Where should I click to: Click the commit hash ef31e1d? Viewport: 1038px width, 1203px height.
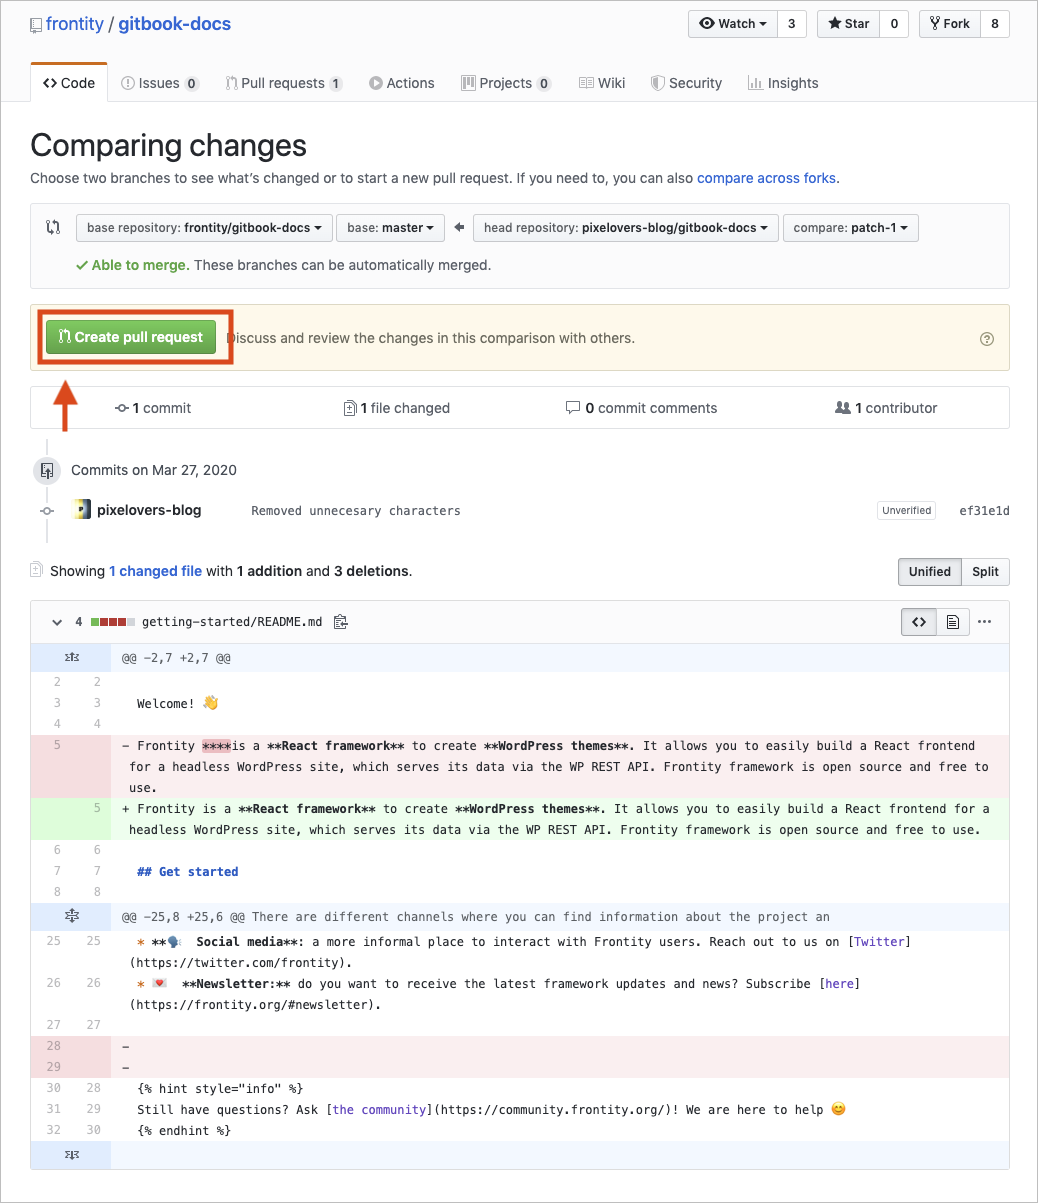984,510
